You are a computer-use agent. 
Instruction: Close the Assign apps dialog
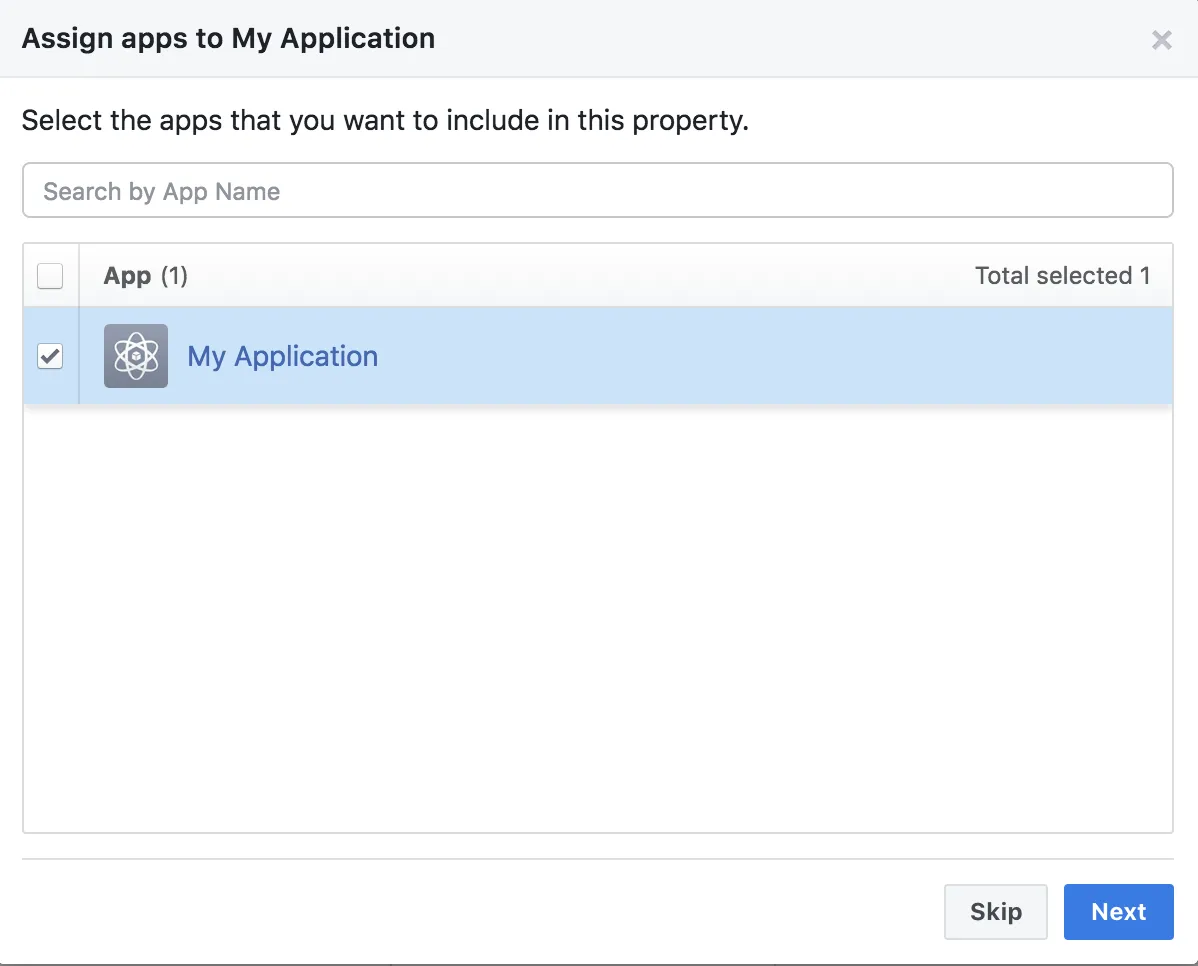pos(1161,40)
